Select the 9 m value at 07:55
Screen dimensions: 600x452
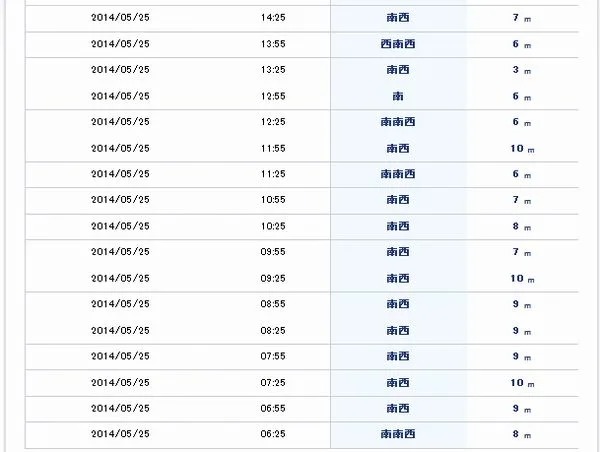[522, 357]
